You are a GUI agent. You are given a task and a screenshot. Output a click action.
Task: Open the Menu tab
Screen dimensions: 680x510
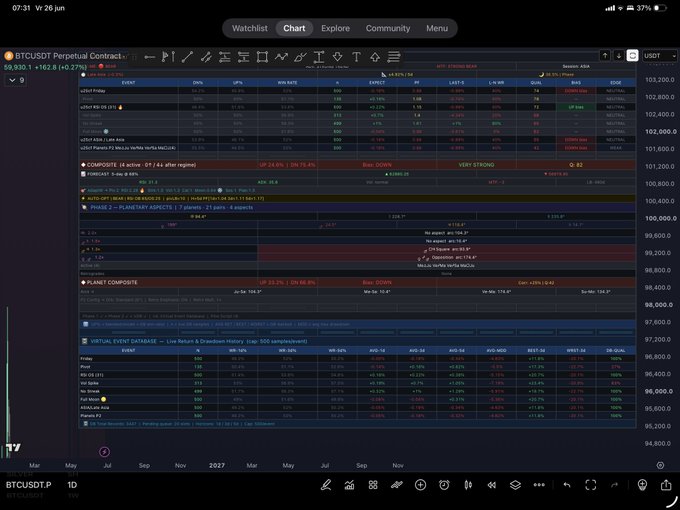[x=437, y=28]
